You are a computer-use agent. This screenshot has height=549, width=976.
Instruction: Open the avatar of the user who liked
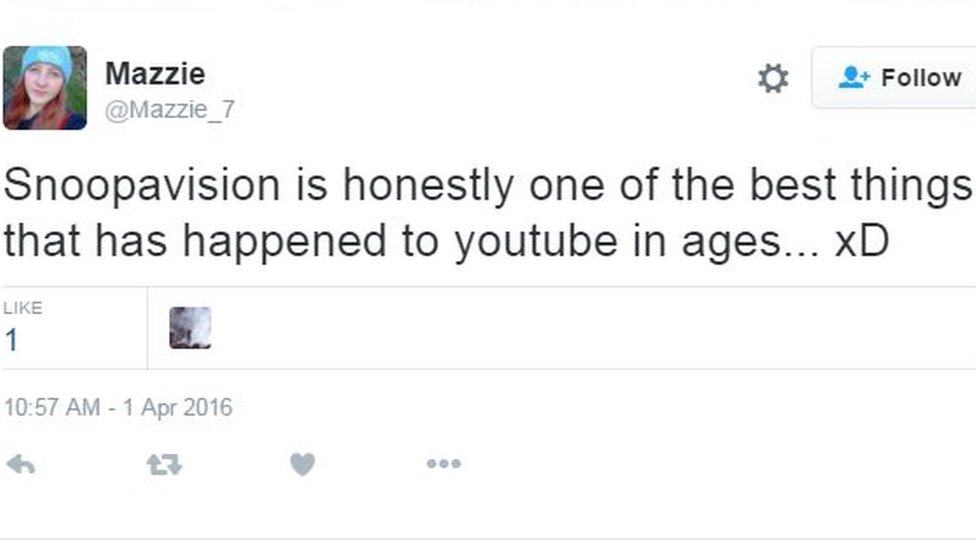[x=190, y=328]
